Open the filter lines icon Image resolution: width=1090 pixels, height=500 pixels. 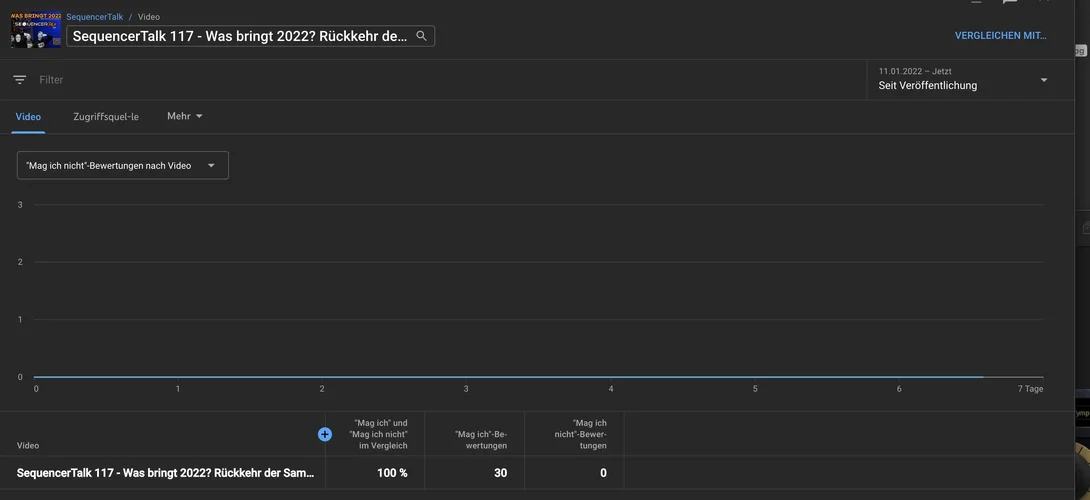(x=19, y=80)
